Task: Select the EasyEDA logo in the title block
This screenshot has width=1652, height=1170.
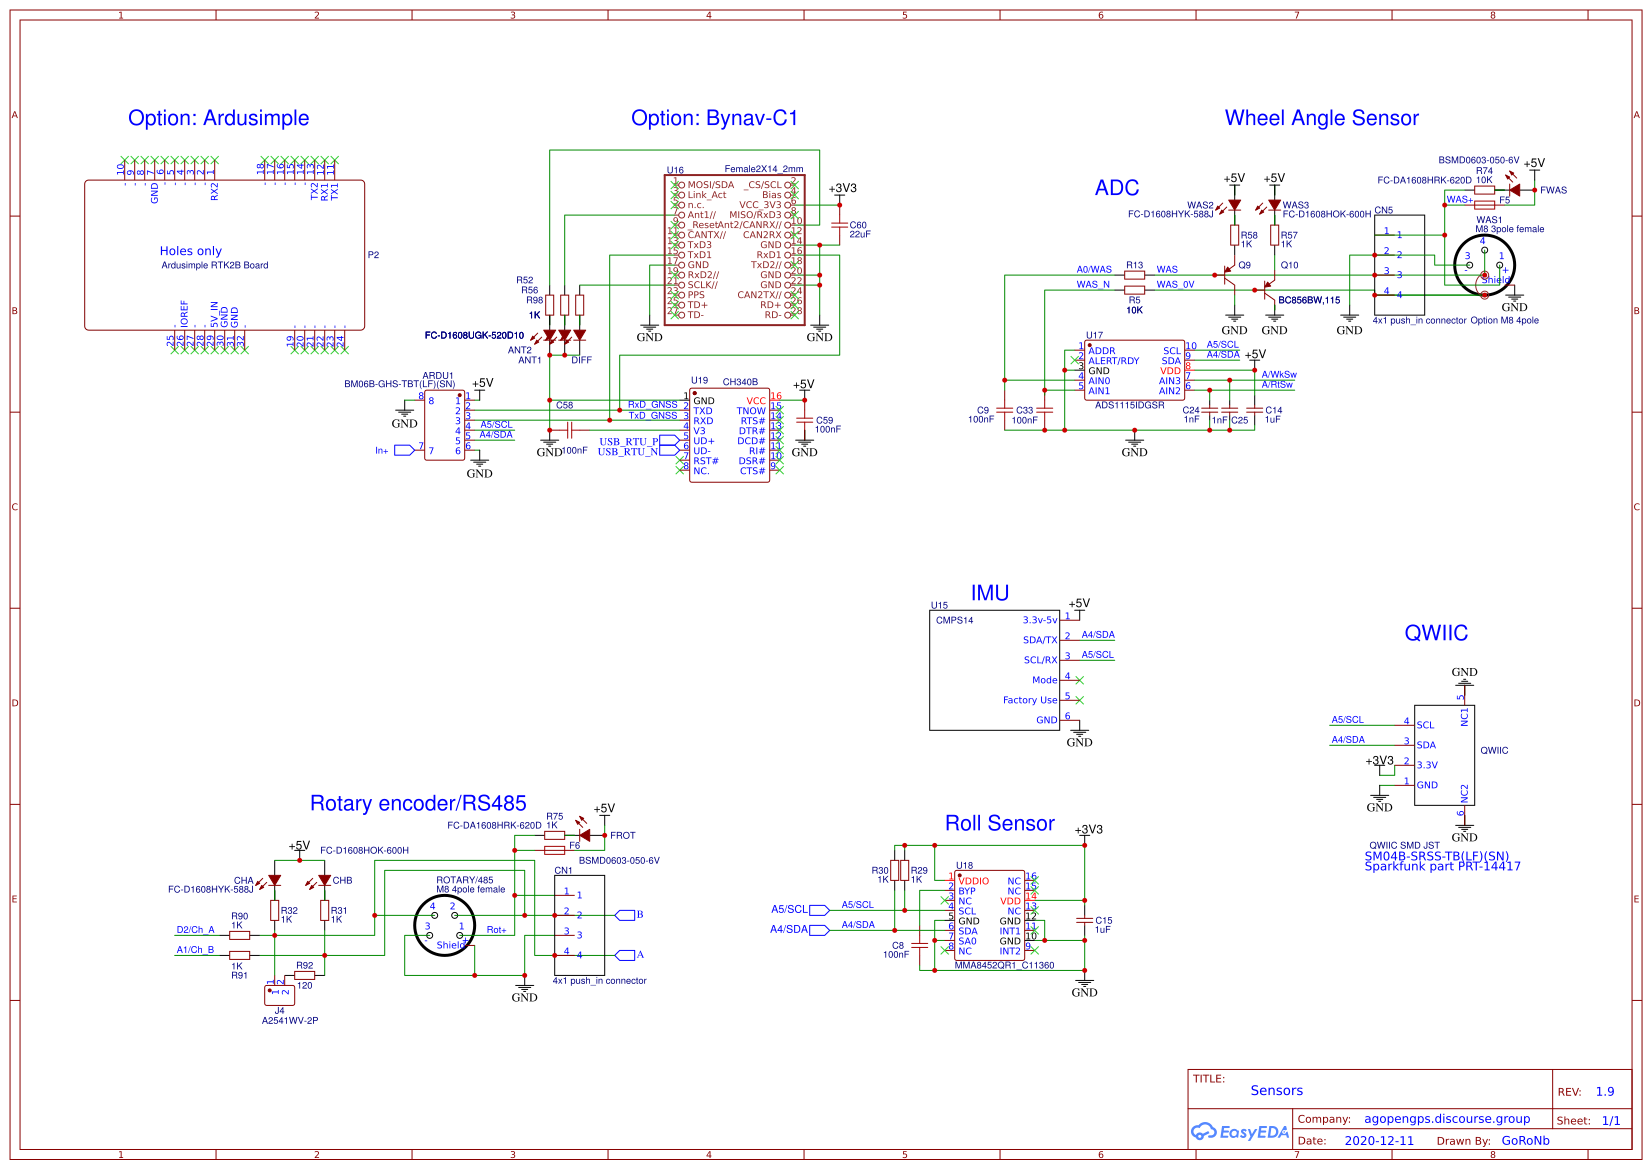Action: [x=1240, y=1131]
